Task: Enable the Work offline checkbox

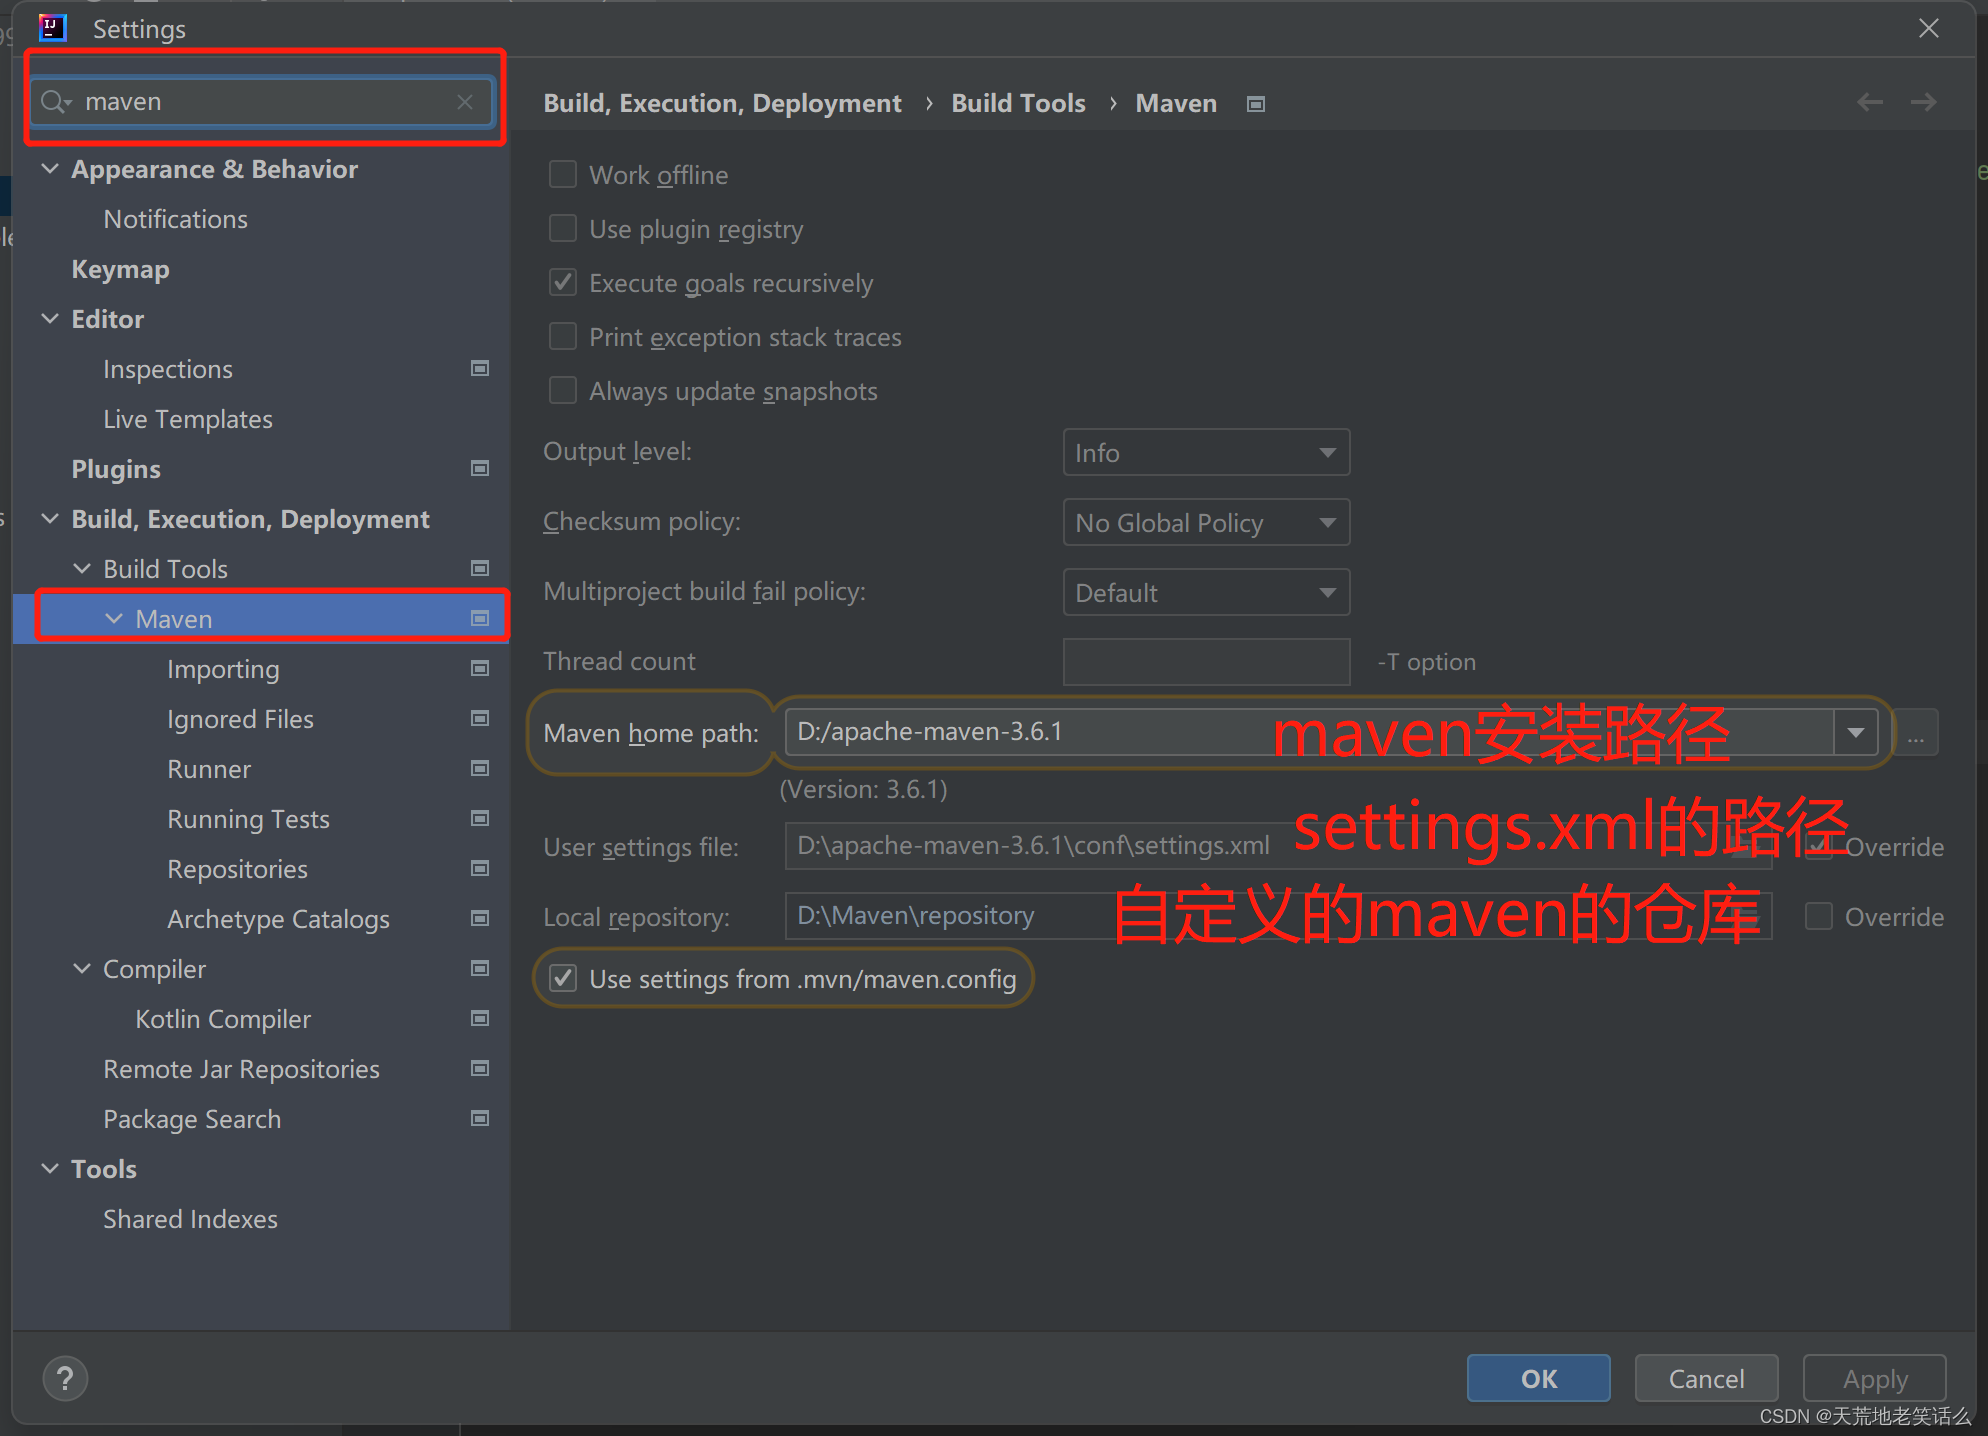Action: [563, 174]
